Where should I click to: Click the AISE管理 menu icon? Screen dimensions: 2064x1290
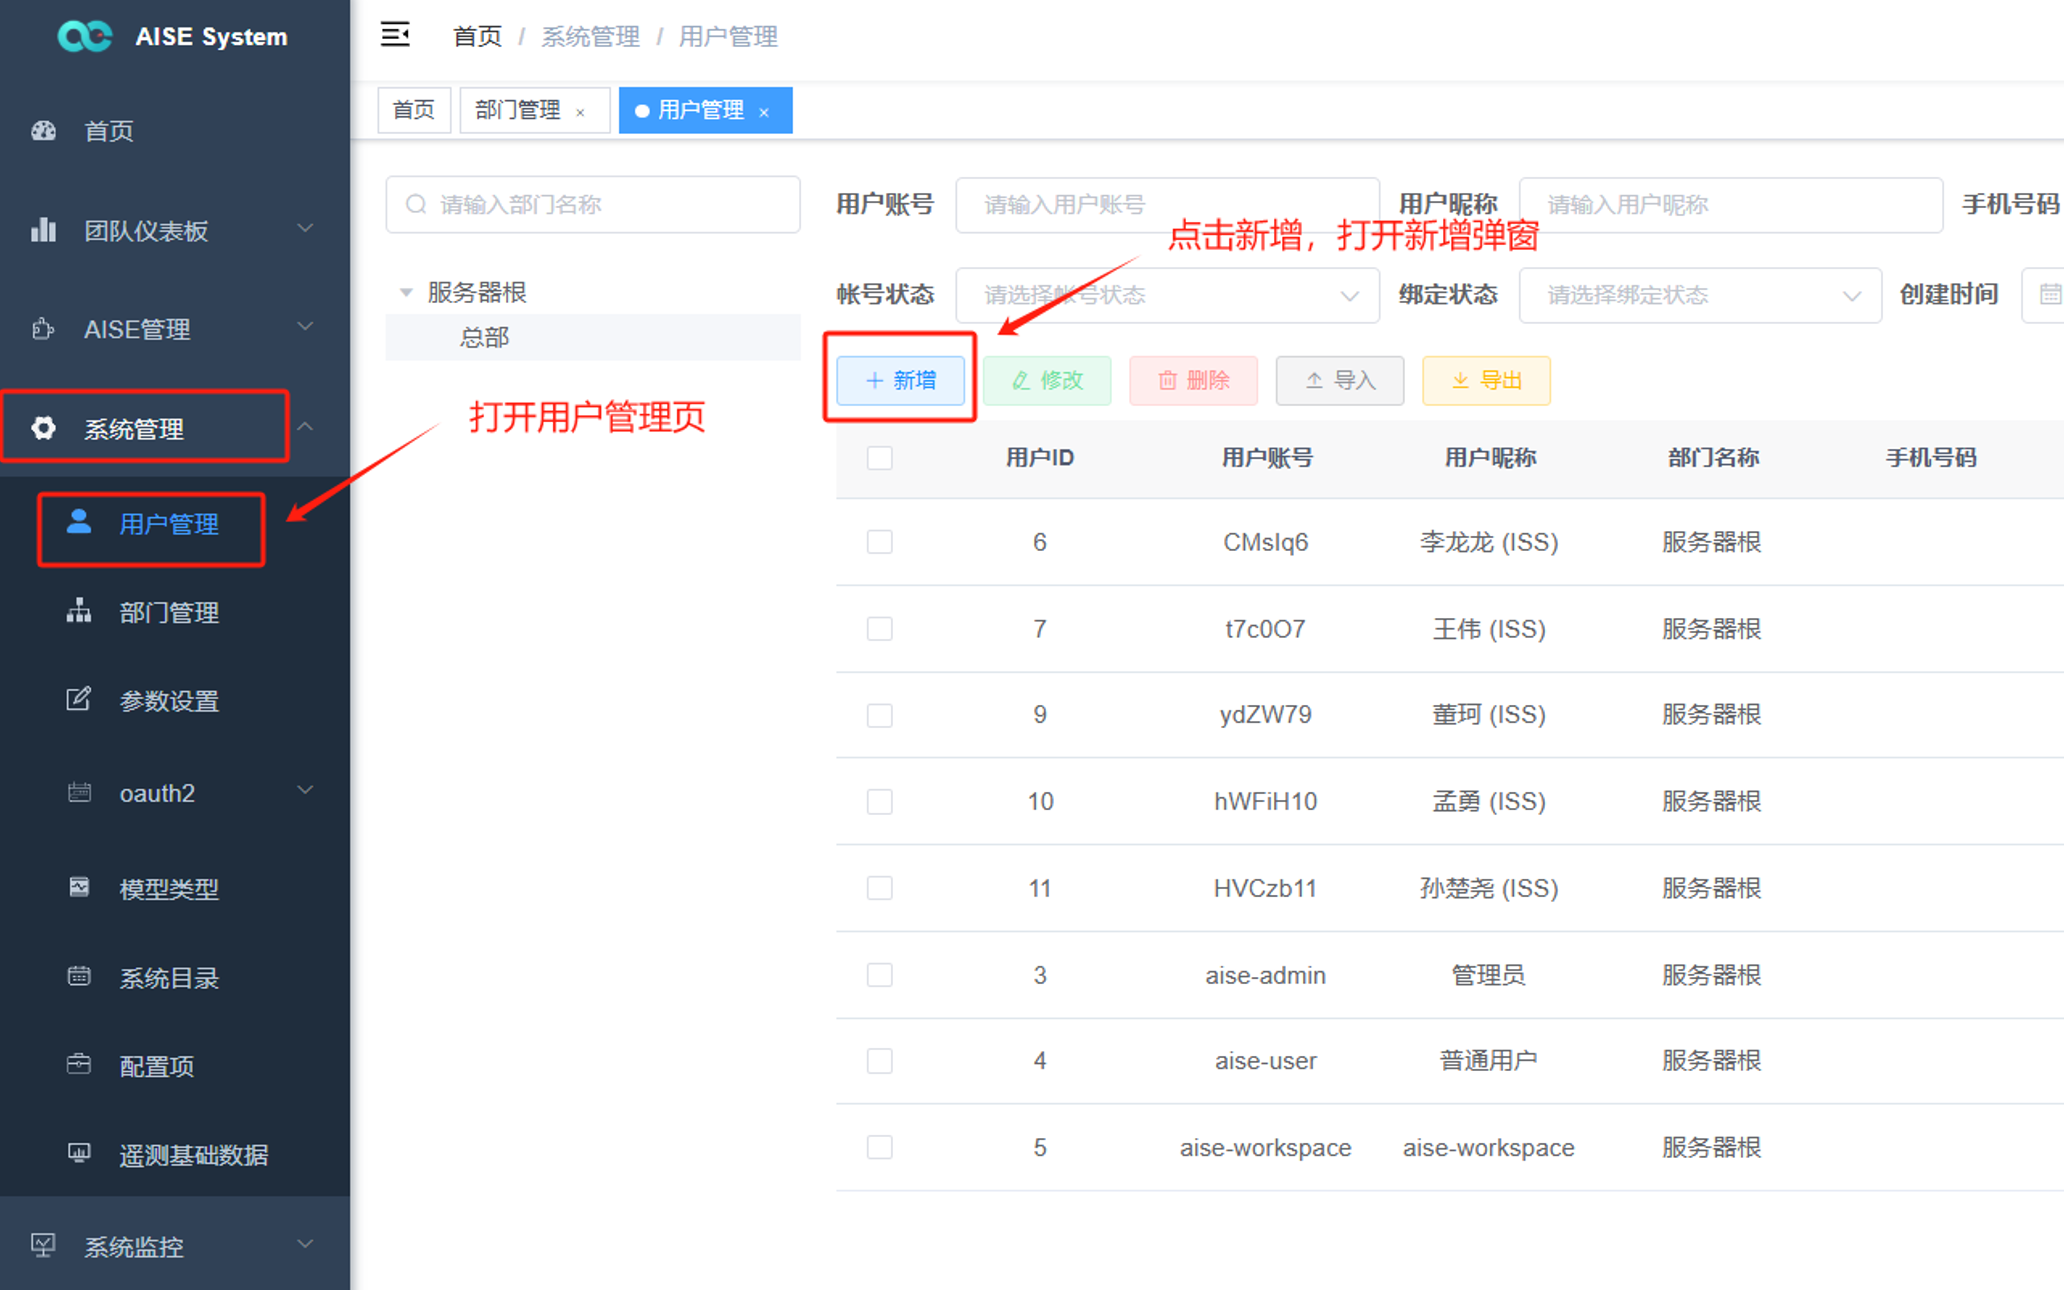[x=43, y=329]
